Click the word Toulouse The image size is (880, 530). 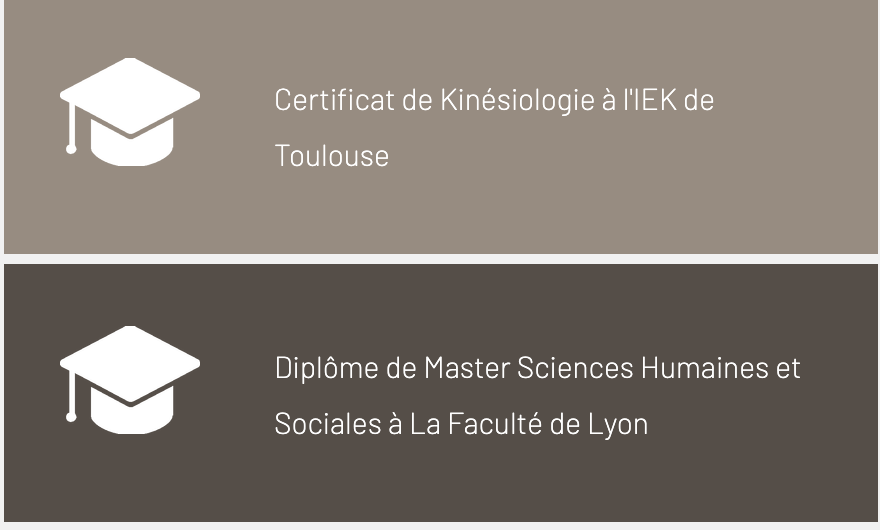(332, 156)
